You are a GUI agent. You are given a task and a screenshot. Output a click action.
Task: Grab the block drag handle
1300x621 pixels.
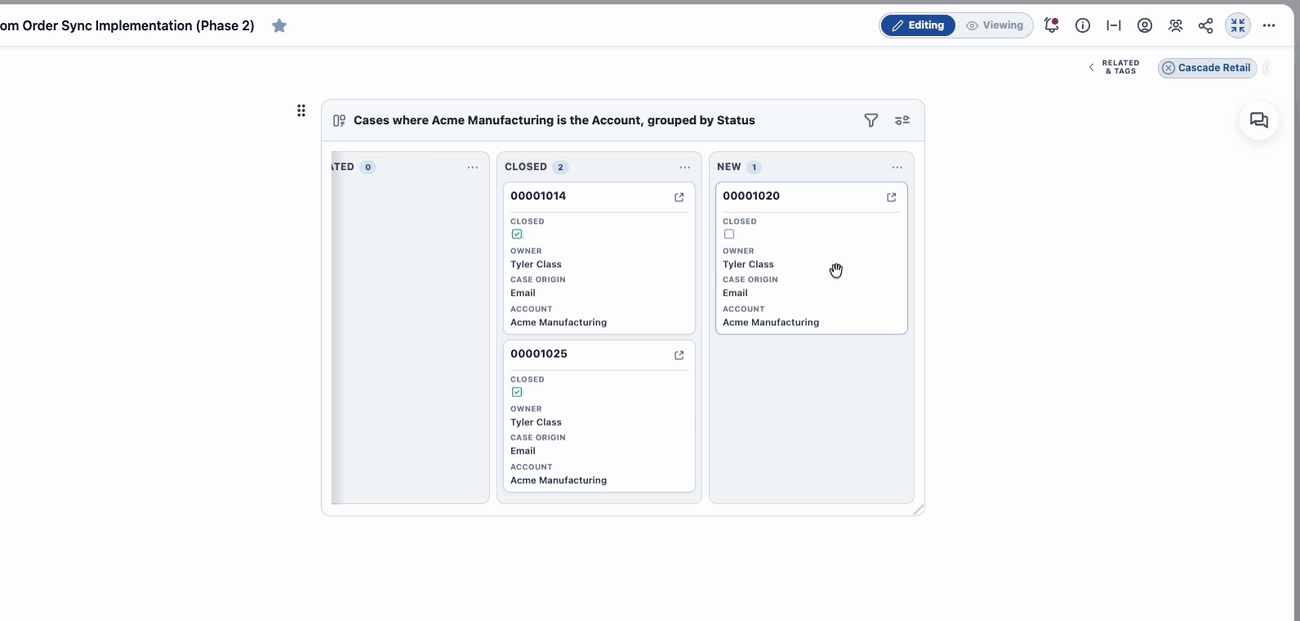click(301, 111)
